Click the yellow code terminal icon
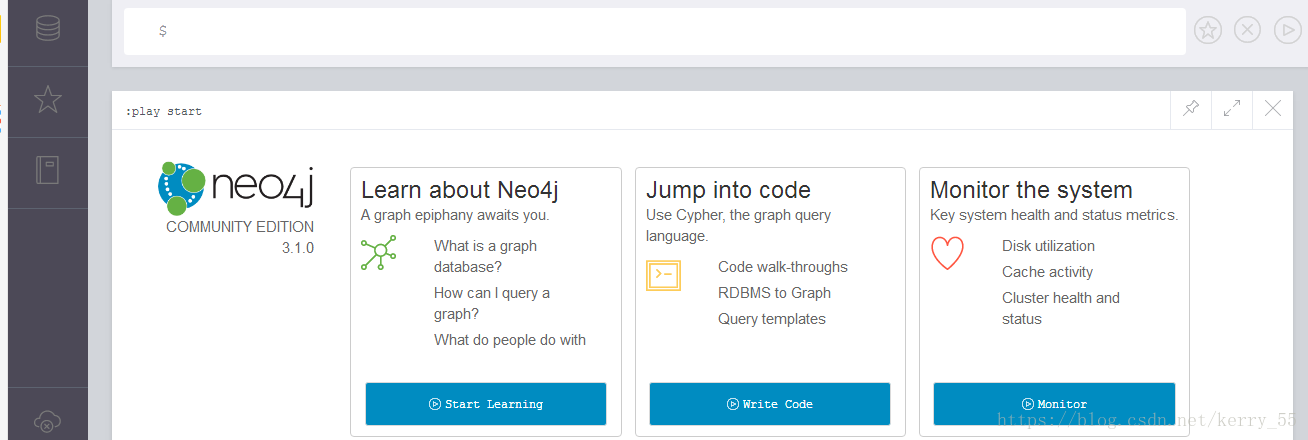Viewport: 1308px width, 440px height. (663, 274)
